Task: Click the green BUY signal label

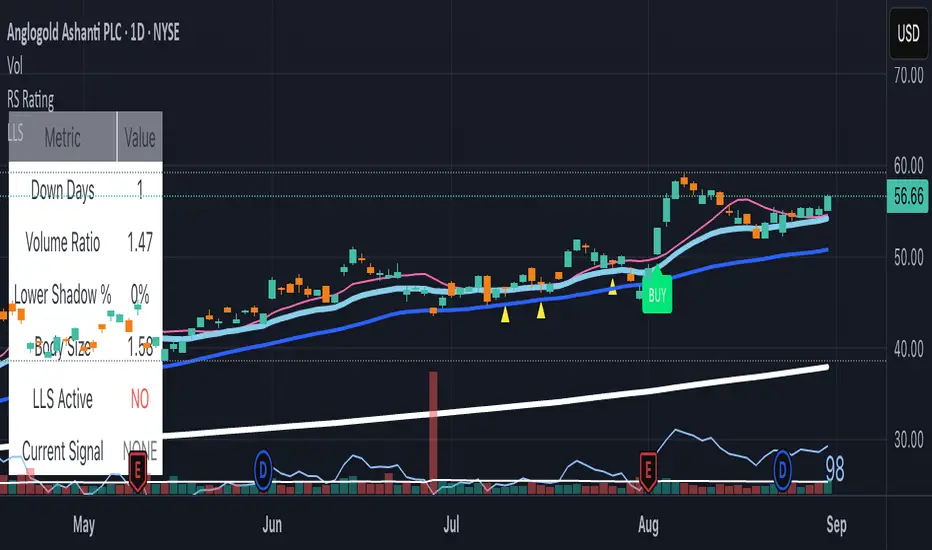Action: [x=657, y=294]
